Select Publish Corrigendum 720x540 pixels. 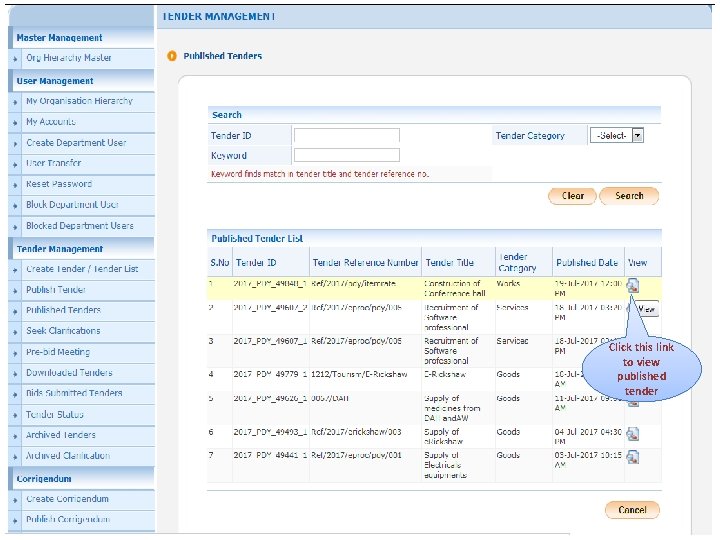pyautogui.click(x=68, y=520)
